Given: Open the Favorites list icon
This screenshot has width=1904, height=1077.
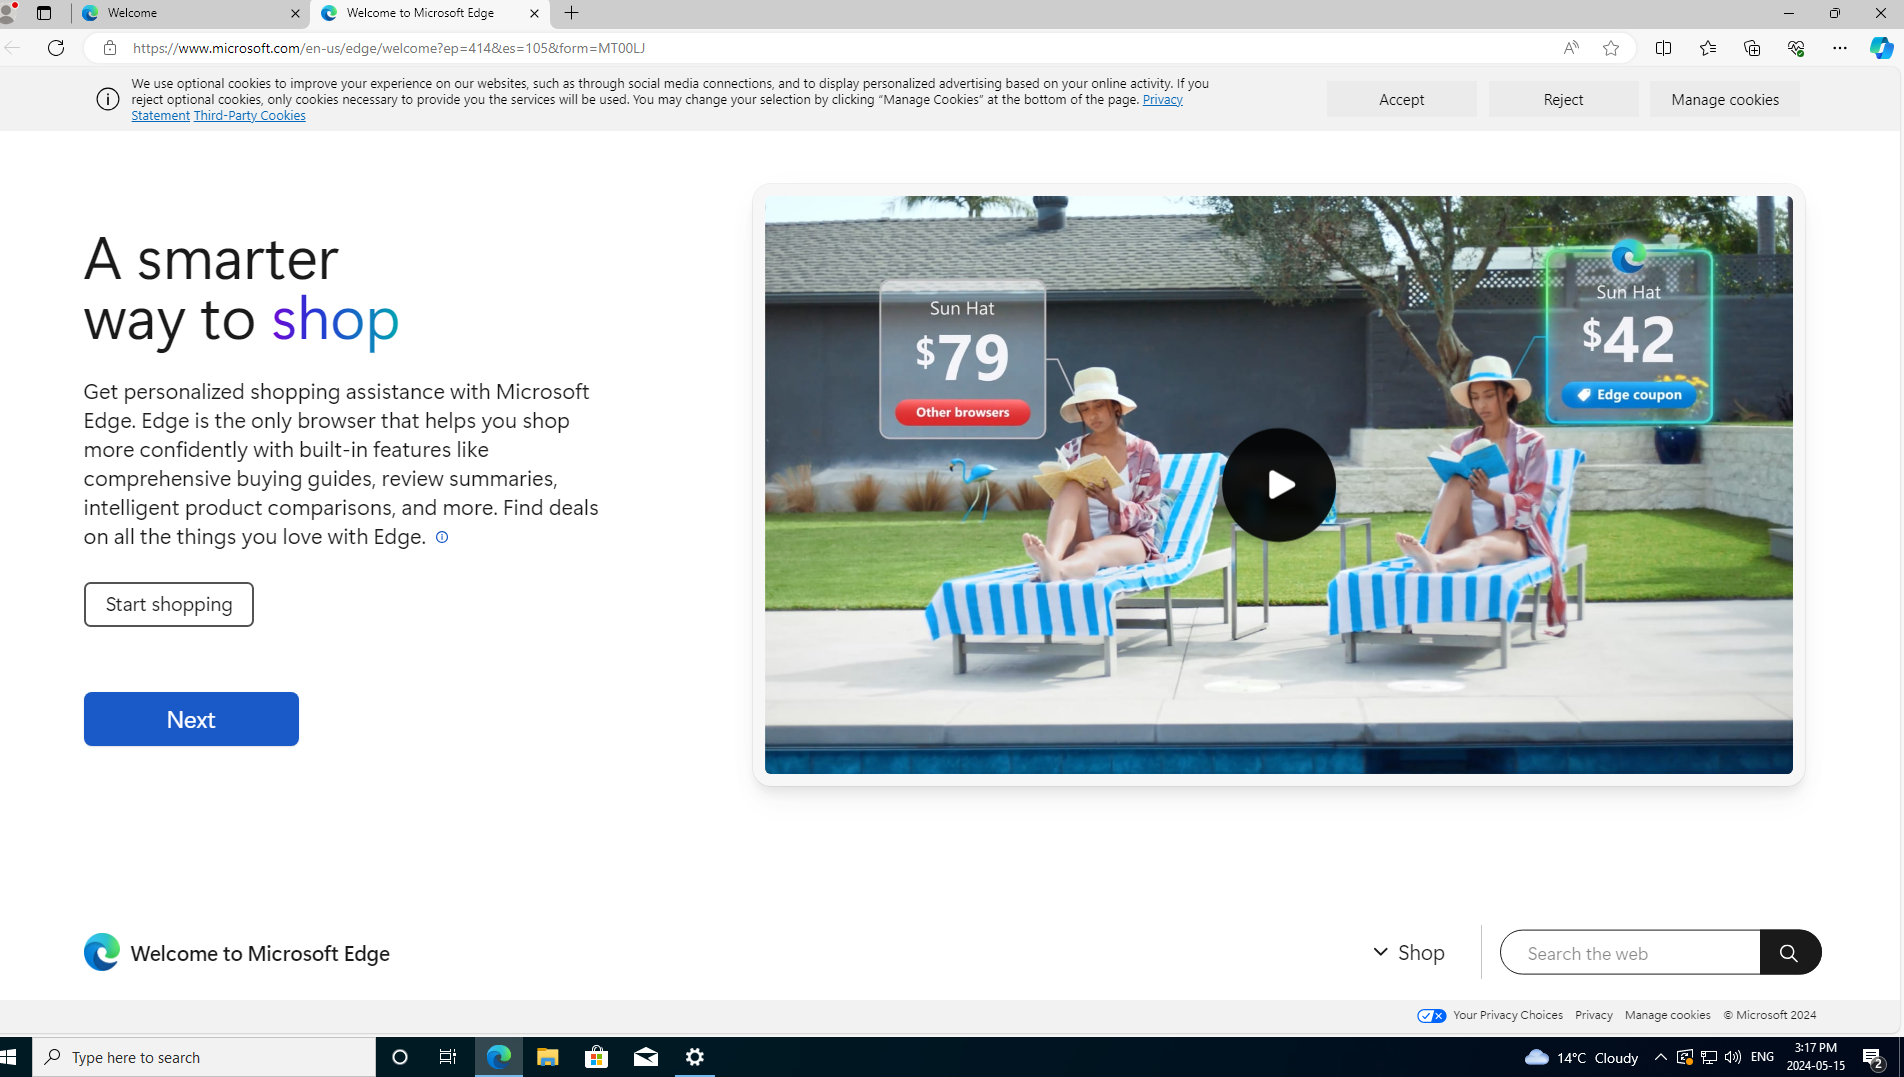Looking at the screenshot, I should [x=1707, y=48].
